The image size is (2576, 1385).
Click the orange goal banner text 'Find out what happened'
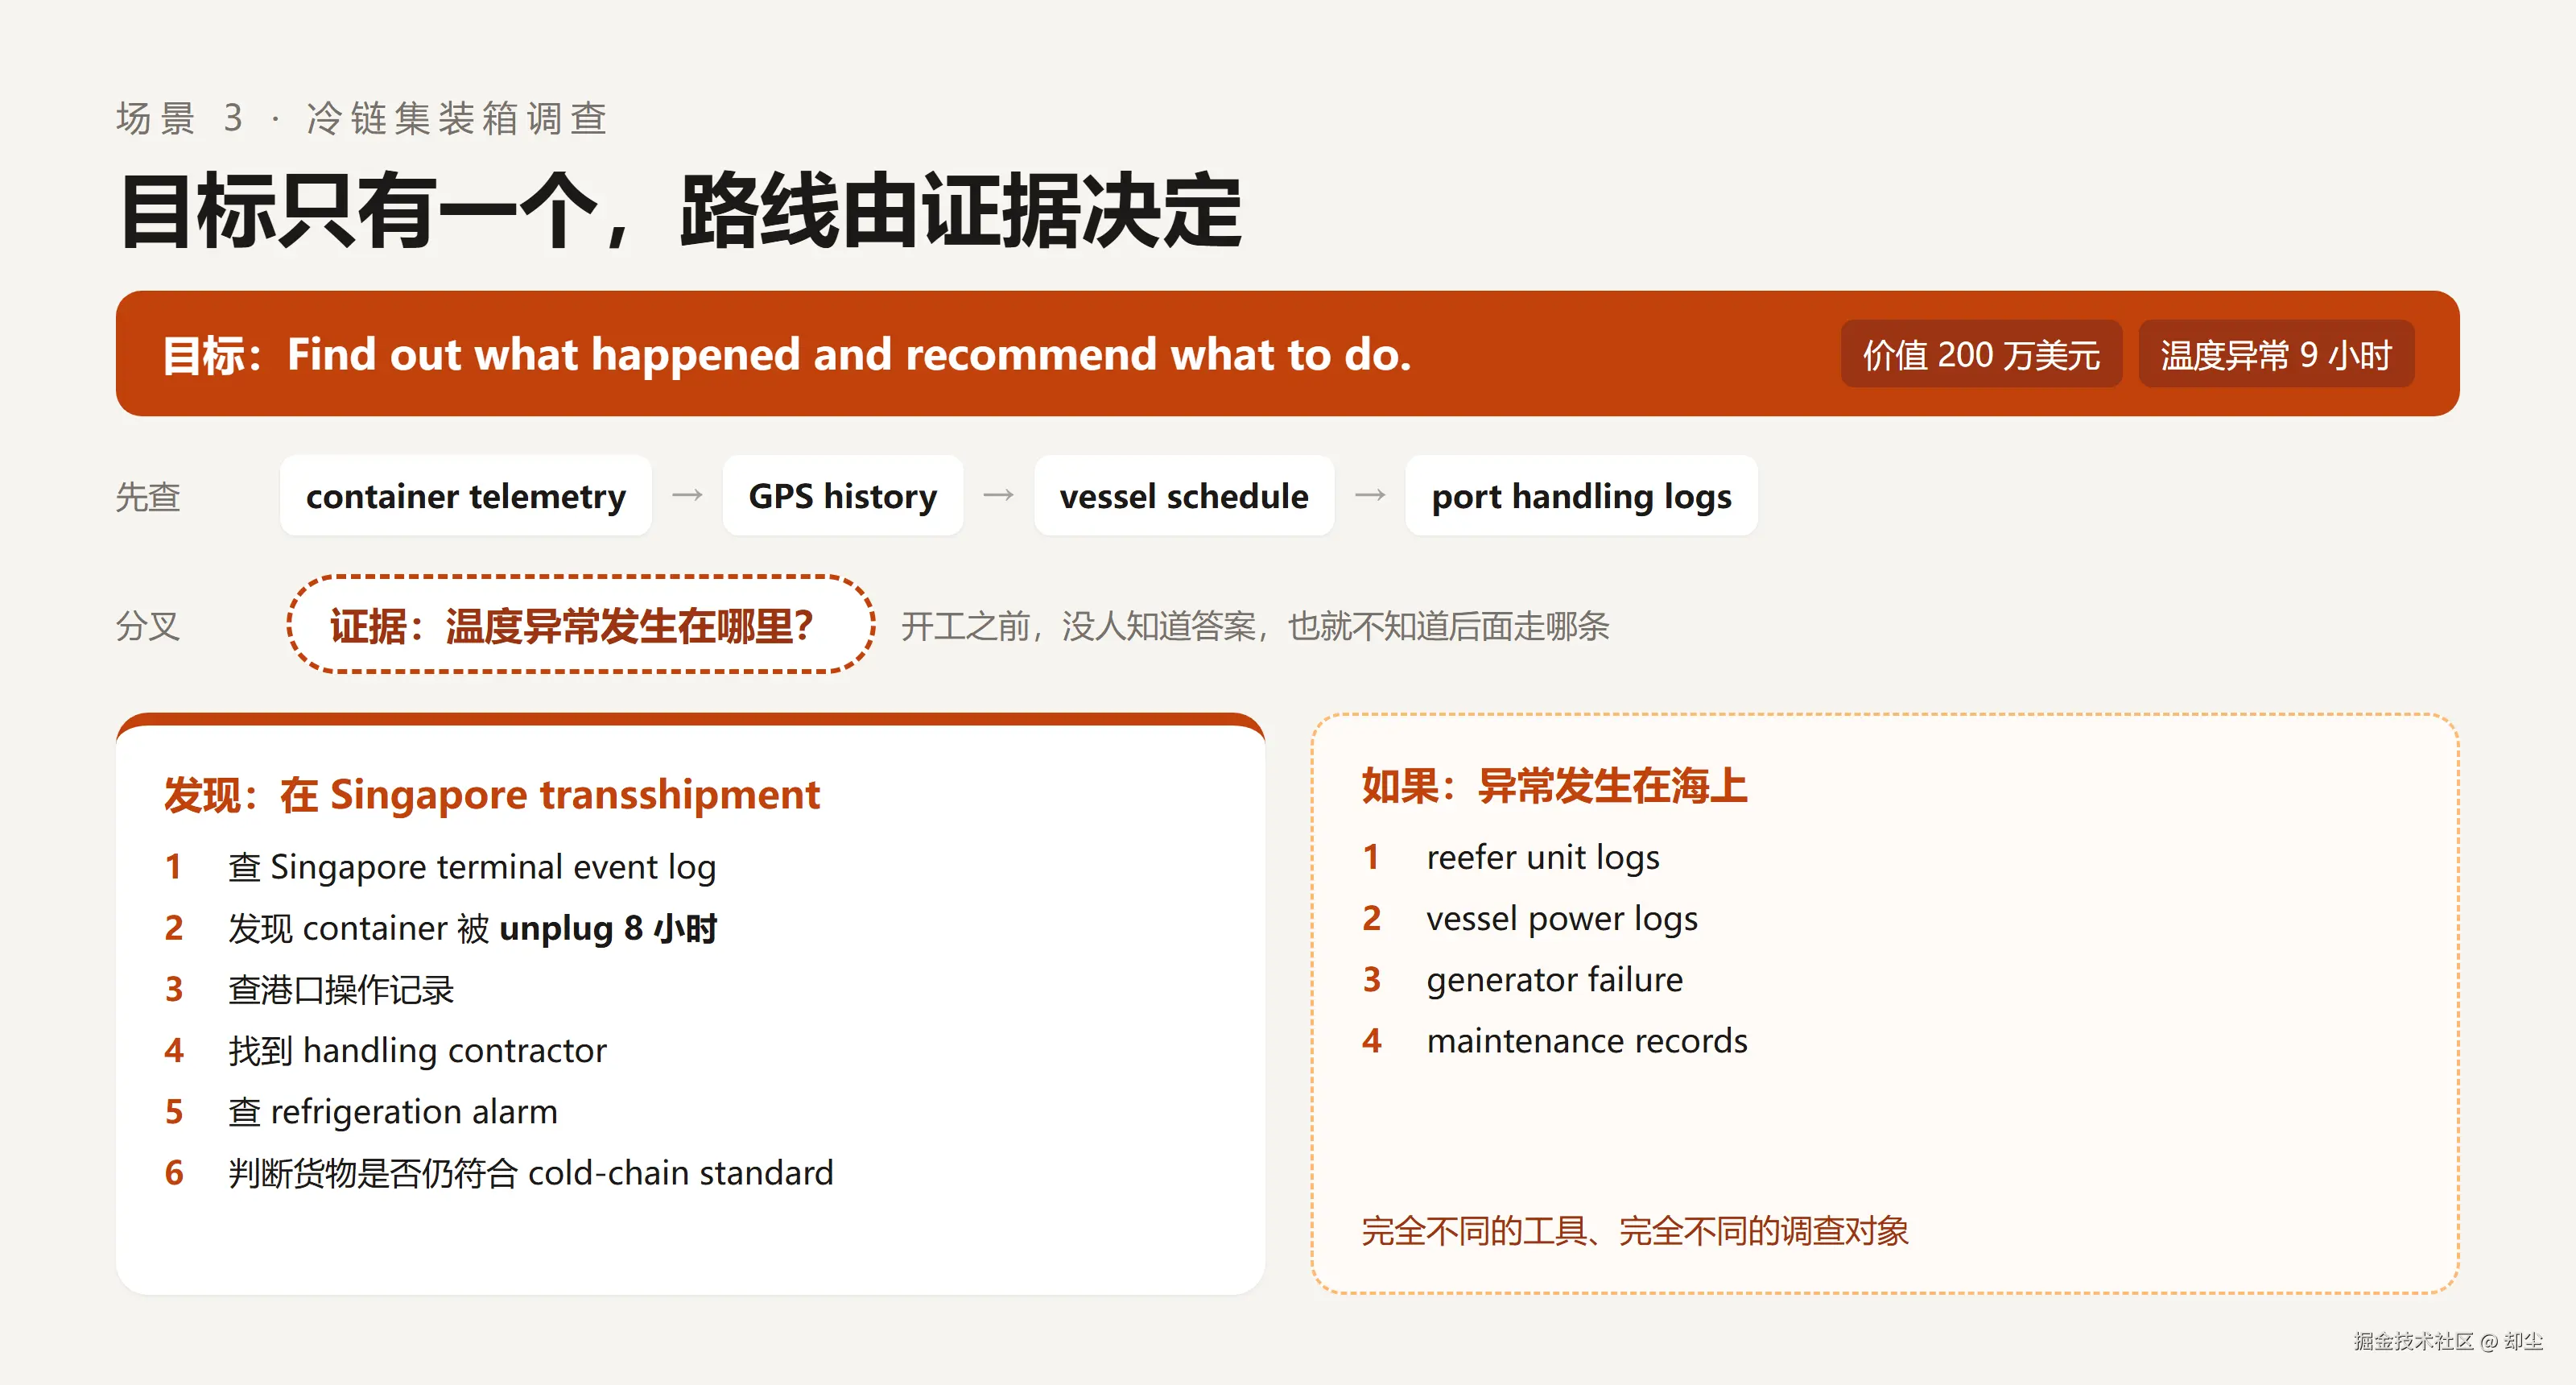click(x=544, y=354)
